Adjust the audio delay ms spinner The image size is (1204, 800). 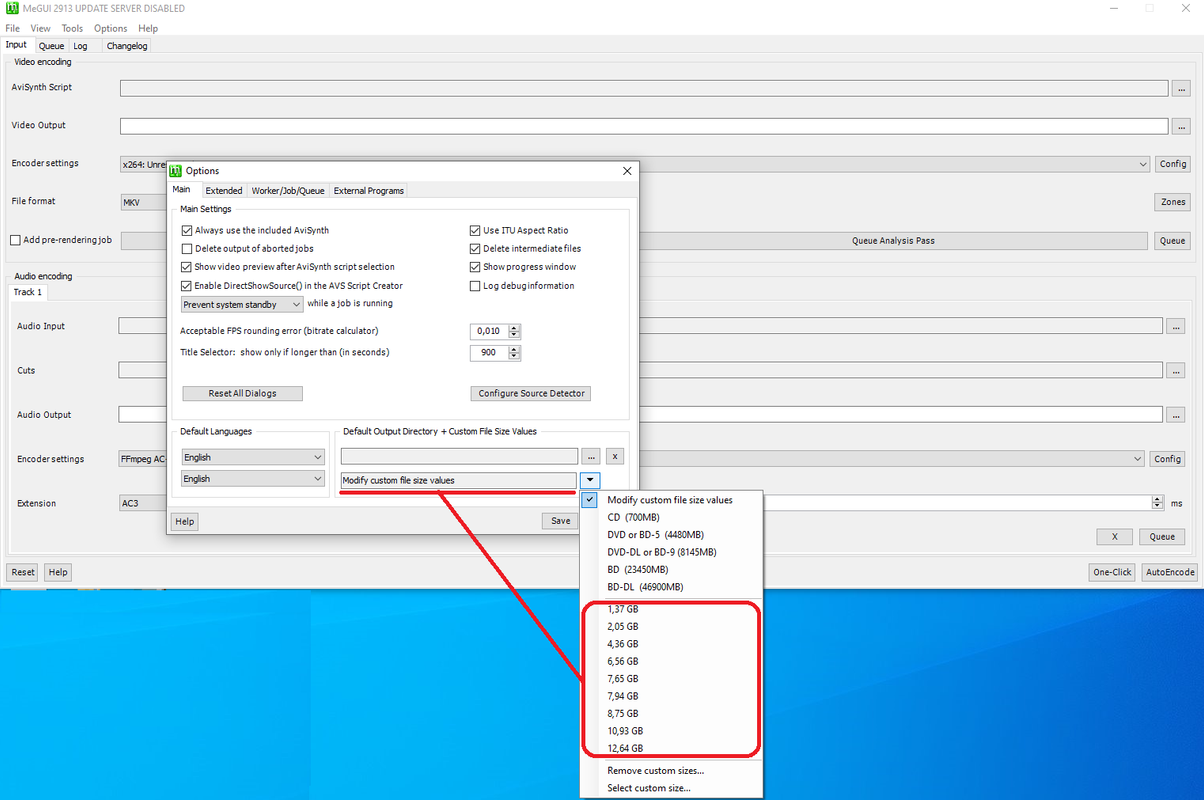[1159, 503]
